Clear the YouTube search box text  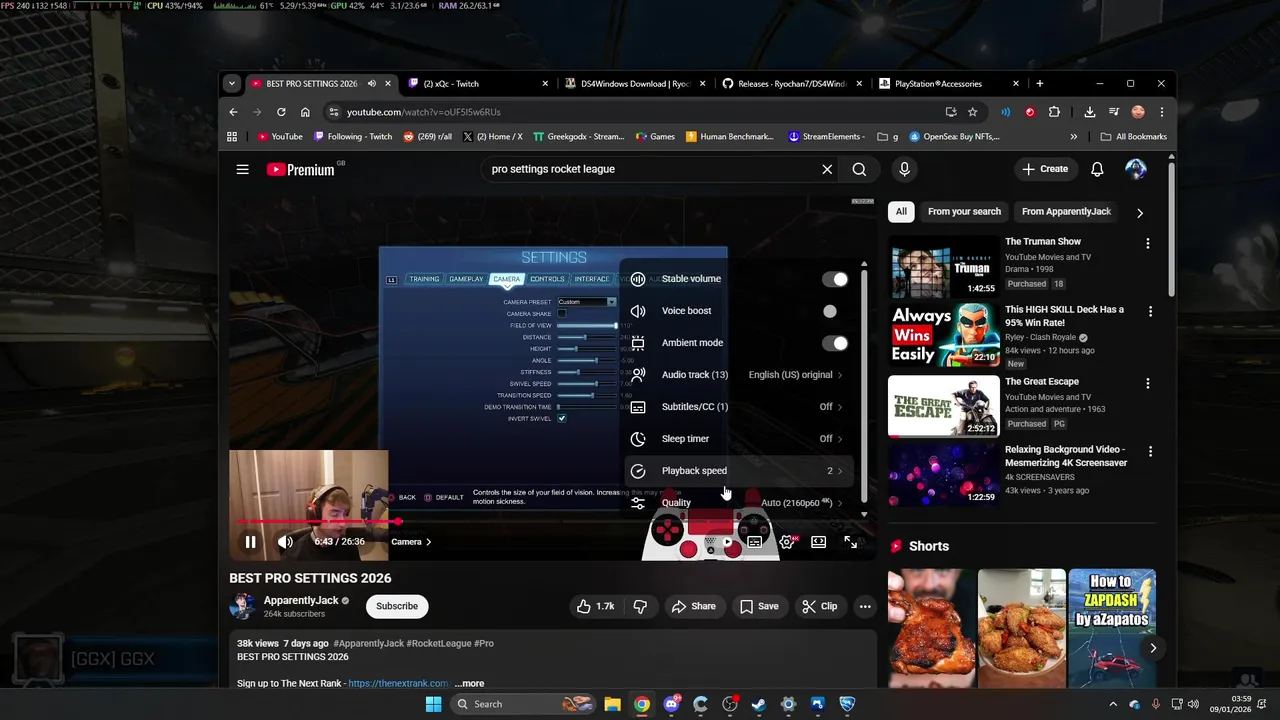[x=827, y=169]
